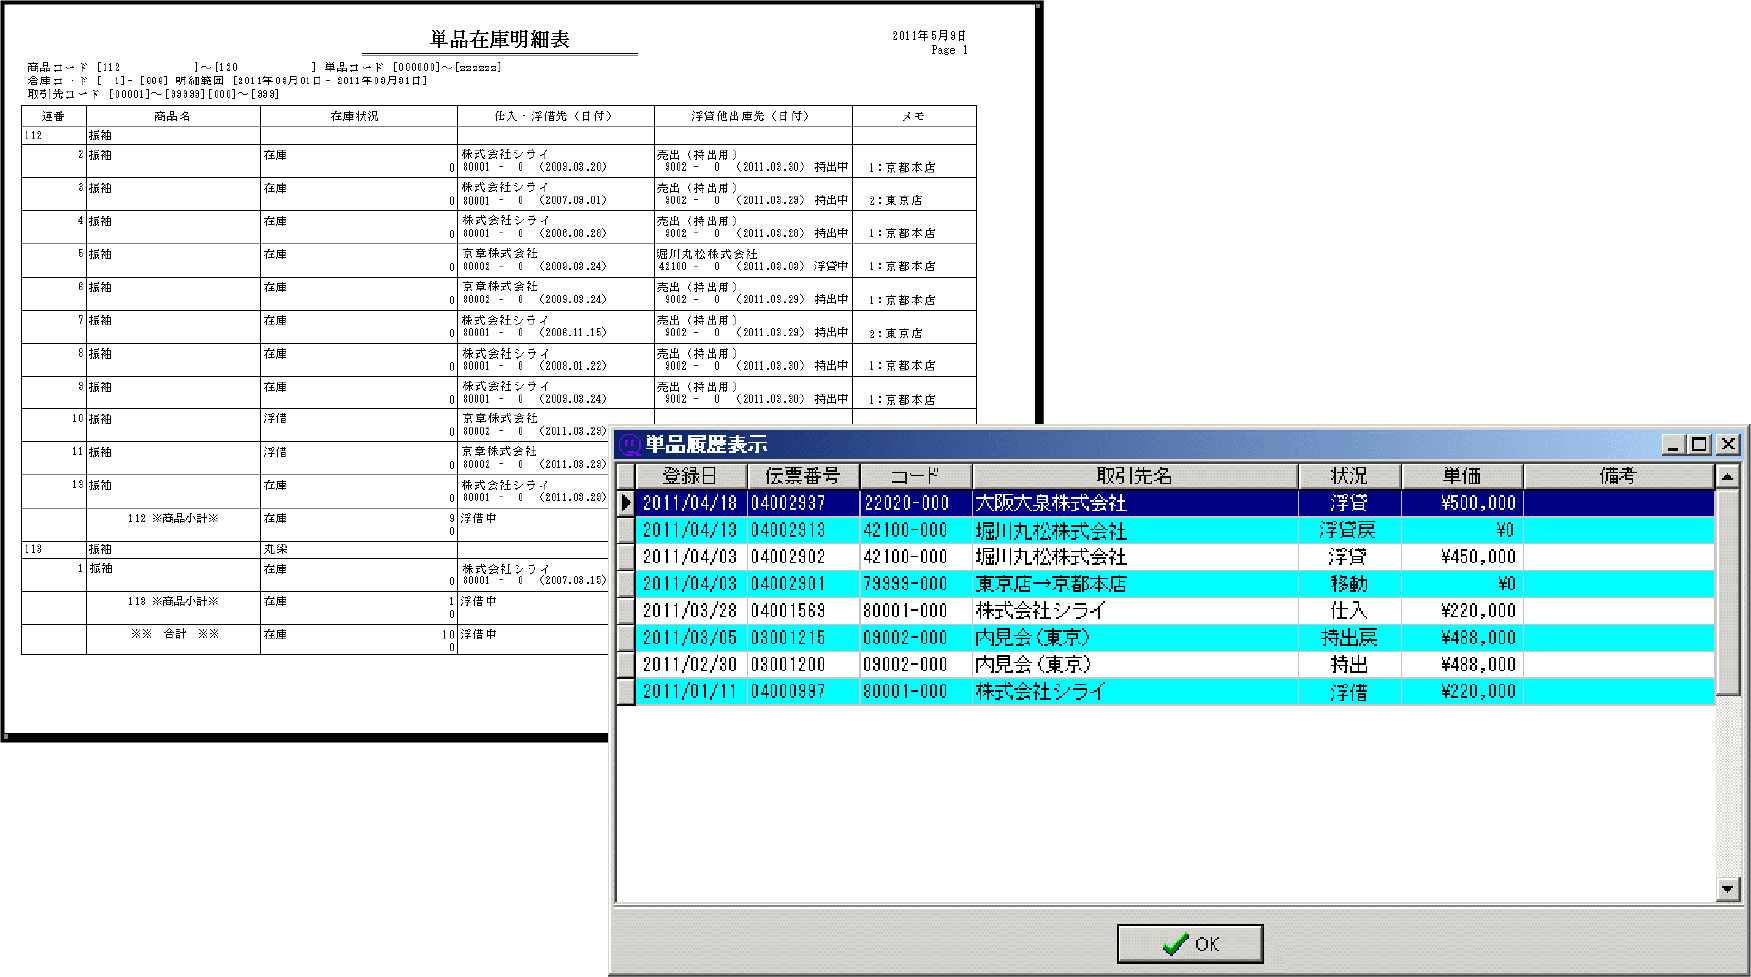1751x977 pixels.
Task: Click the 備考 column header
Action: [1617, 476]
